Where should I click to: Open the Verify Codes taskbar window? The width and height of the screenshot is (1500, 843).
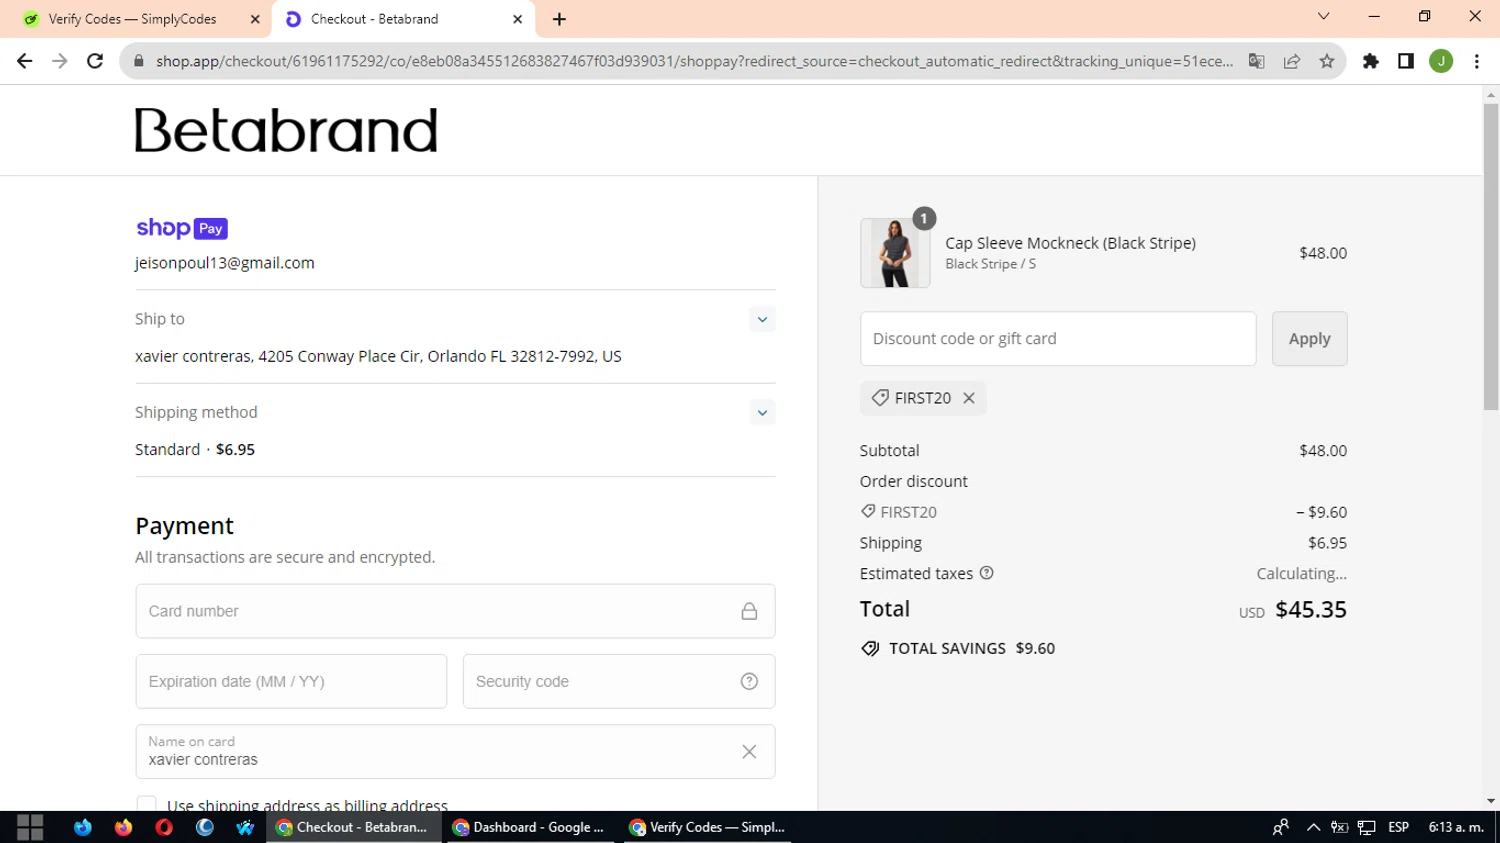(707, 827)
